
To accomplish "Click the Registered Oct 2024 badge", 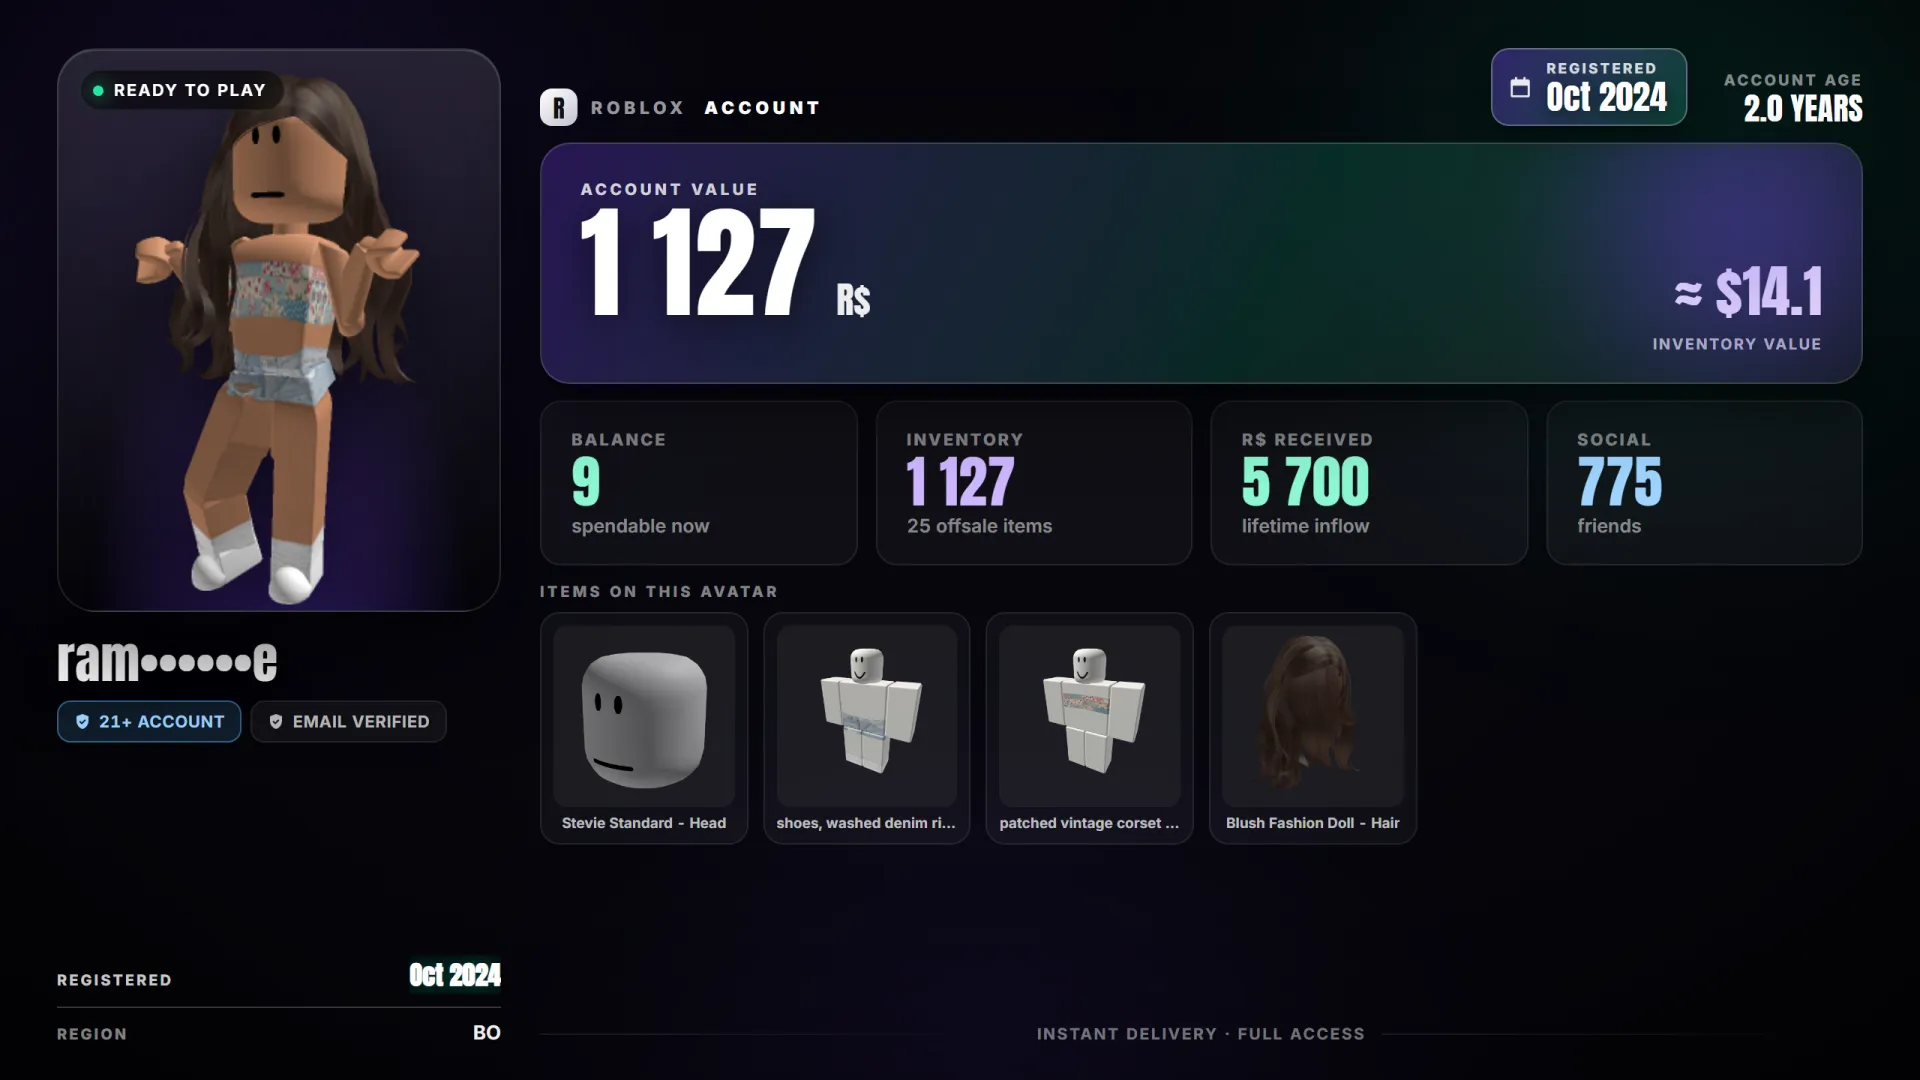I will (x=1589, y=87).
